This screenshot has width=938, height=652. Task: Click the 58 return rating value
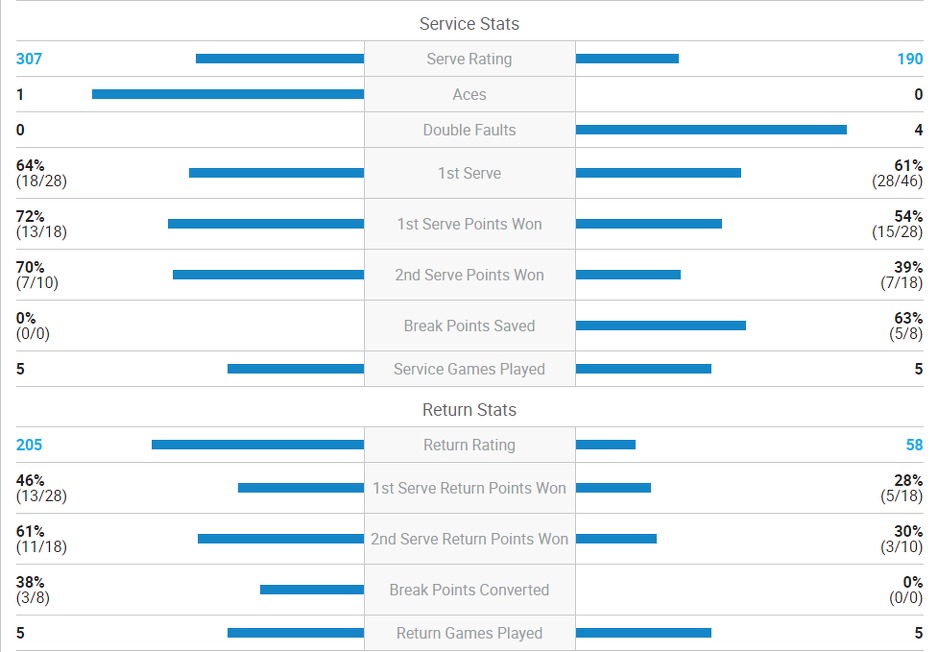tap(914, 445)
